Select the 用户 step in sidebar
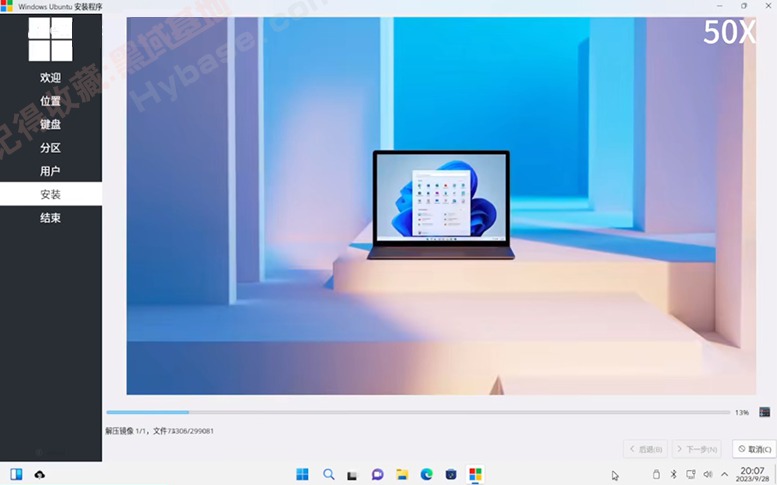The width and height of the screenshot is (777, 485). pos(51,171)
